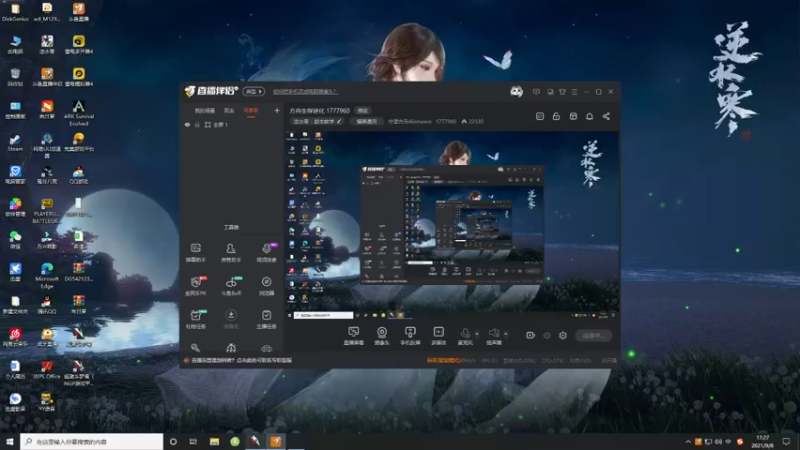Open stream settings gear icon
This screenshot has height=450, width=800.
pos(563,335)
